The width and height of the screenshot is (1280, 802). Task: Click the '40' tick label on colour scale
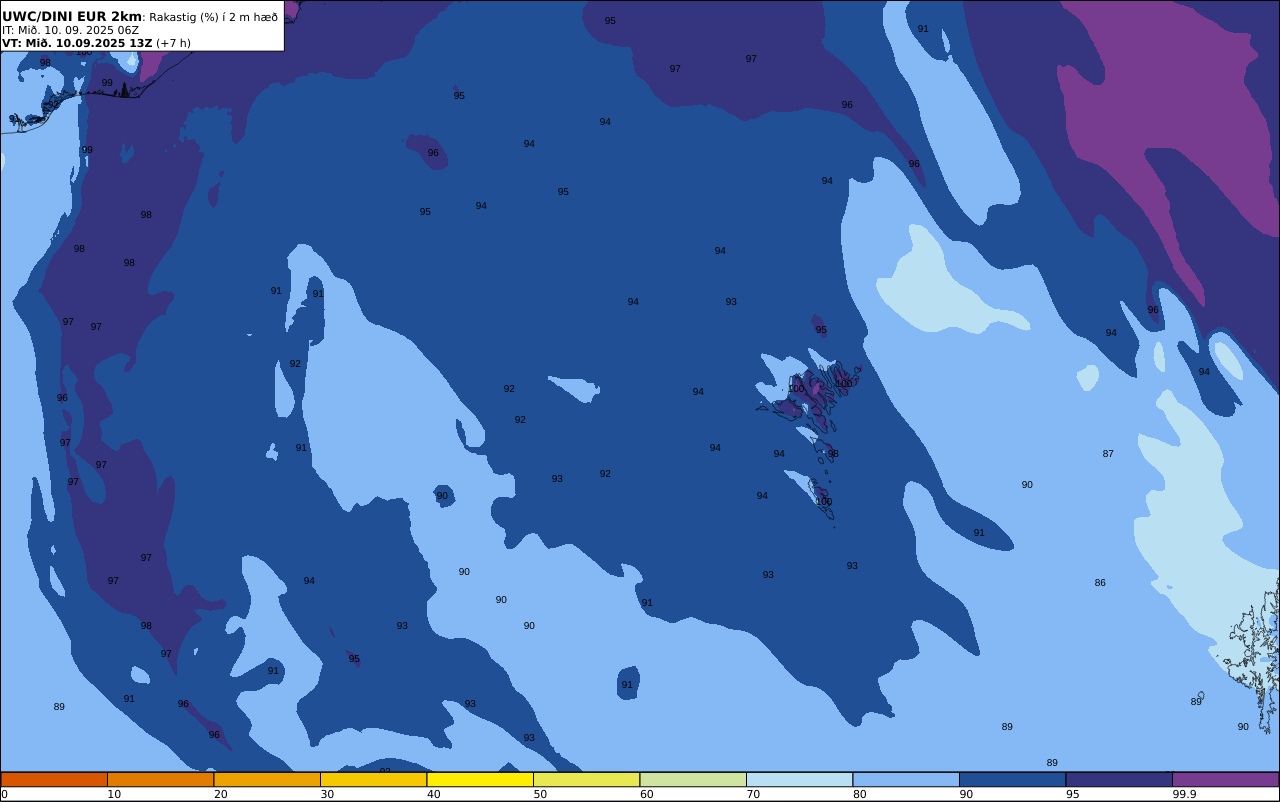click(433, 794)
